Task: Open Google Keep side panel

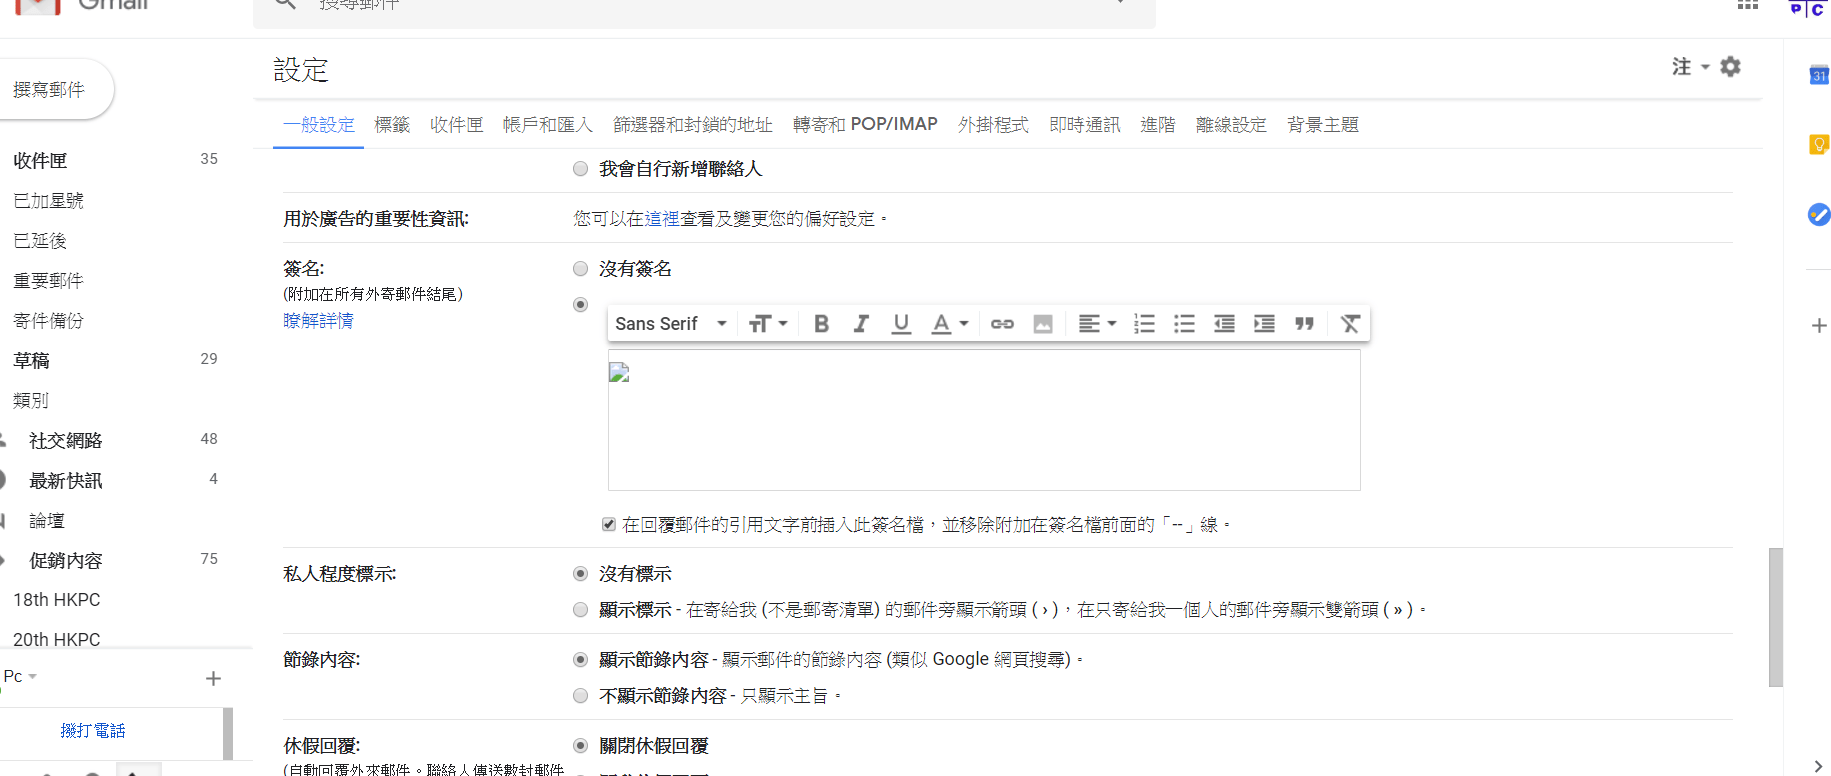Action: [x=1819, y=145]
